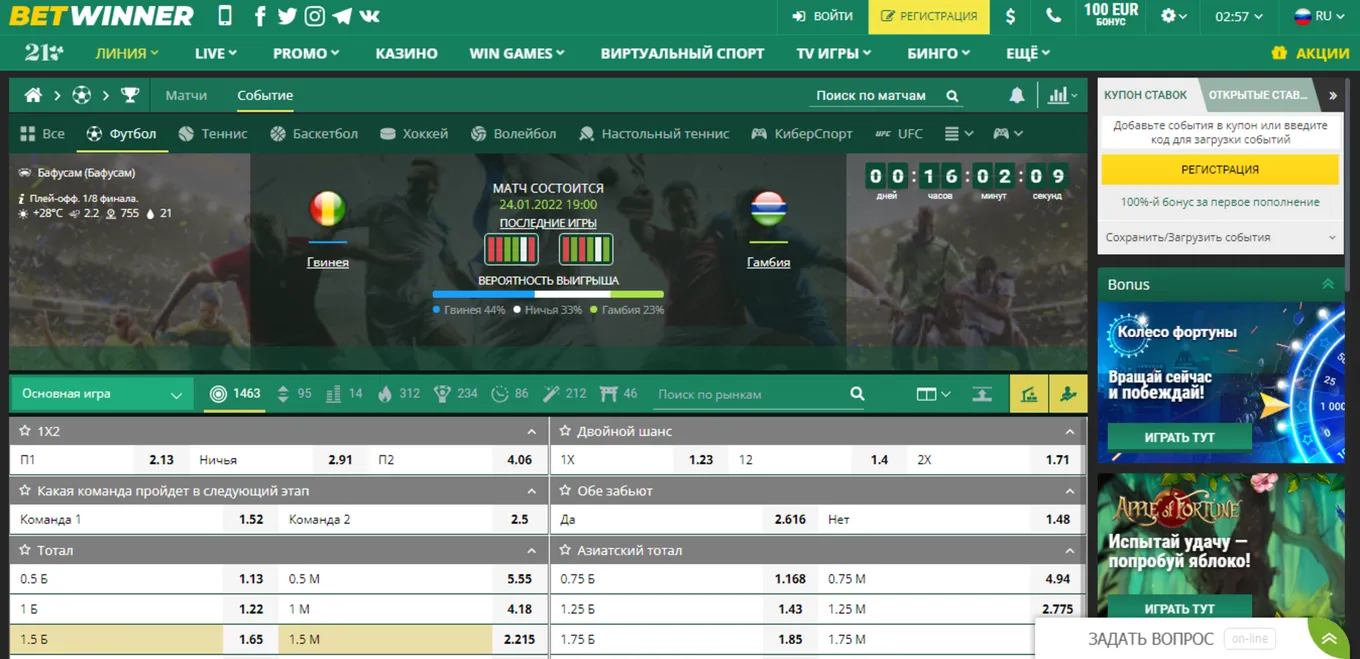Switch to ОТКРЫТЫЕ СТАВКИ tab

(1257, 95)
